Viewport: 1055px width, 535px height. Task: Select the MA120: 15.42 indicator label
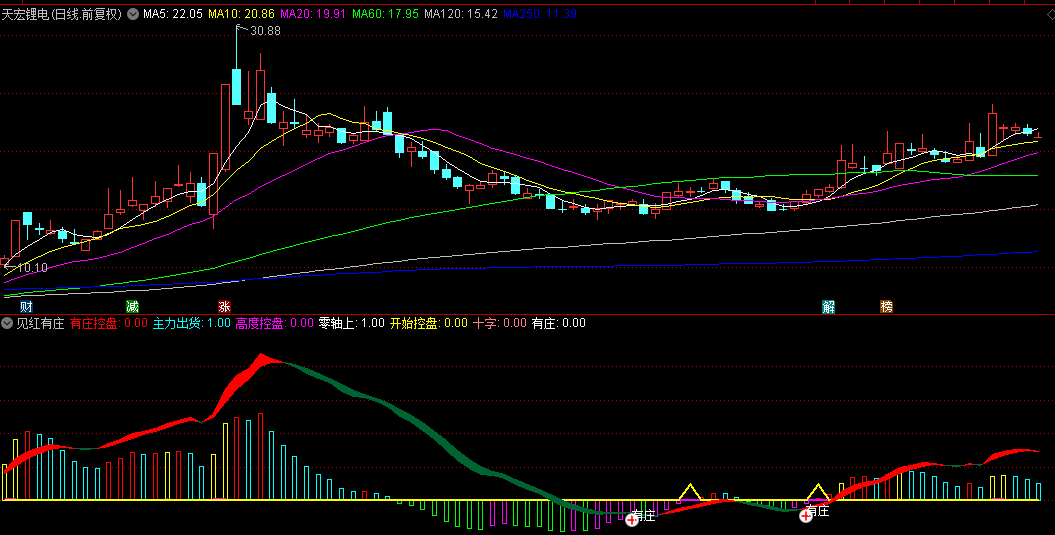pyautogui.click(x=461, y=13)
